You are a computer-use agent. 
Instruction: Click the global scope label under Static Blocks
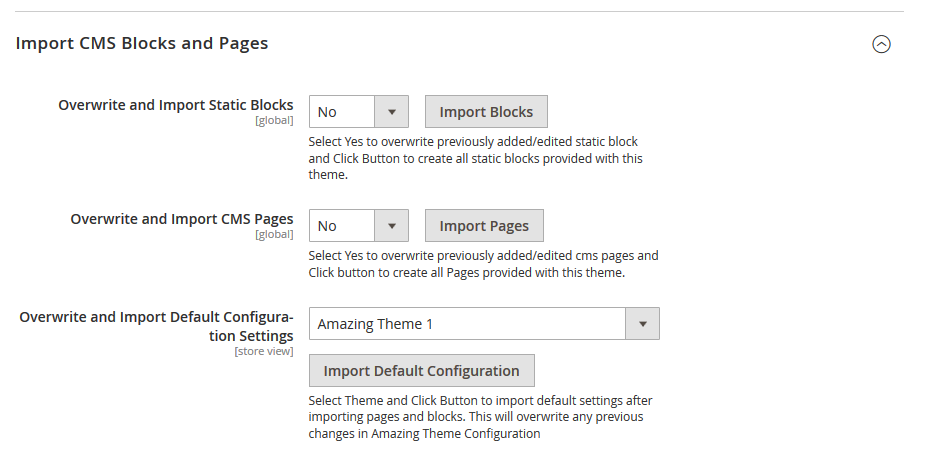click(x=274, y=120)
